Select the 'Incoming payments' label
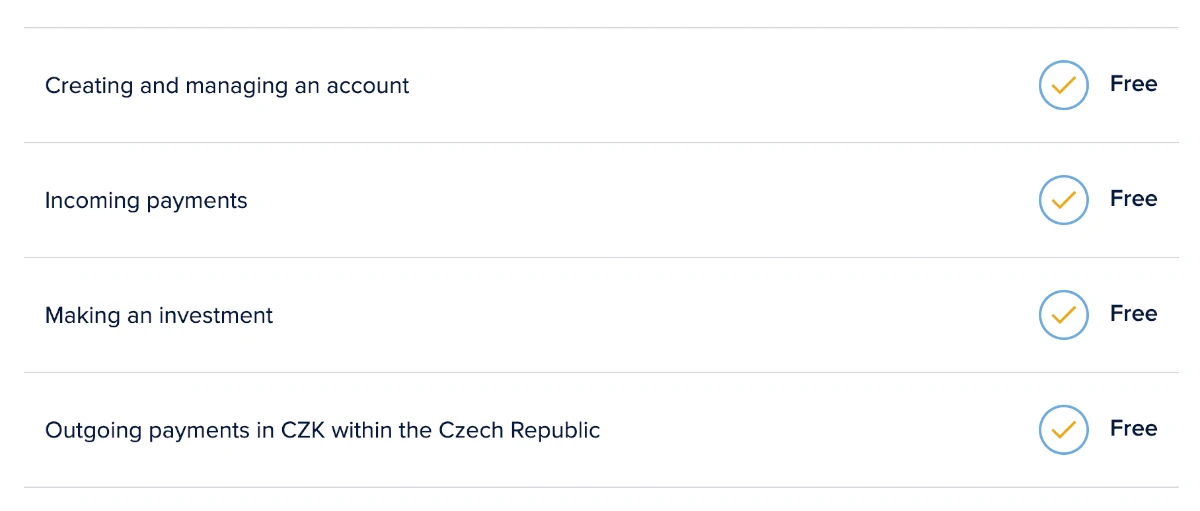The image size is (1200, 511). [146, 201]
